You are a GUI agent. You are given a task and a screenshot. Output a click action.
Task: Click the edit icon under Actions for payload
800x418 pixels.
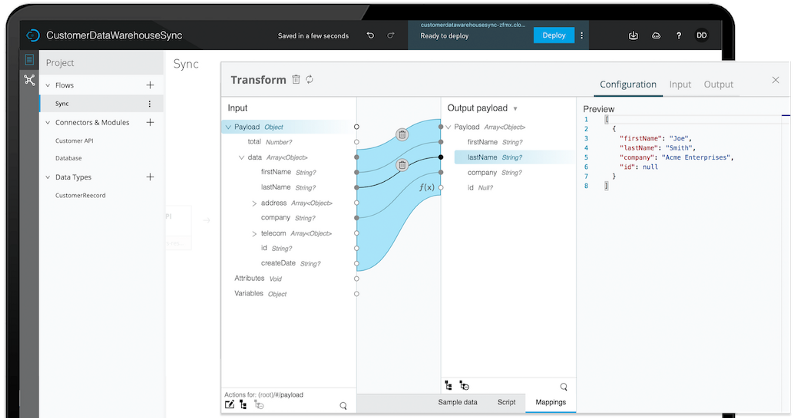(x=230, y=405)
